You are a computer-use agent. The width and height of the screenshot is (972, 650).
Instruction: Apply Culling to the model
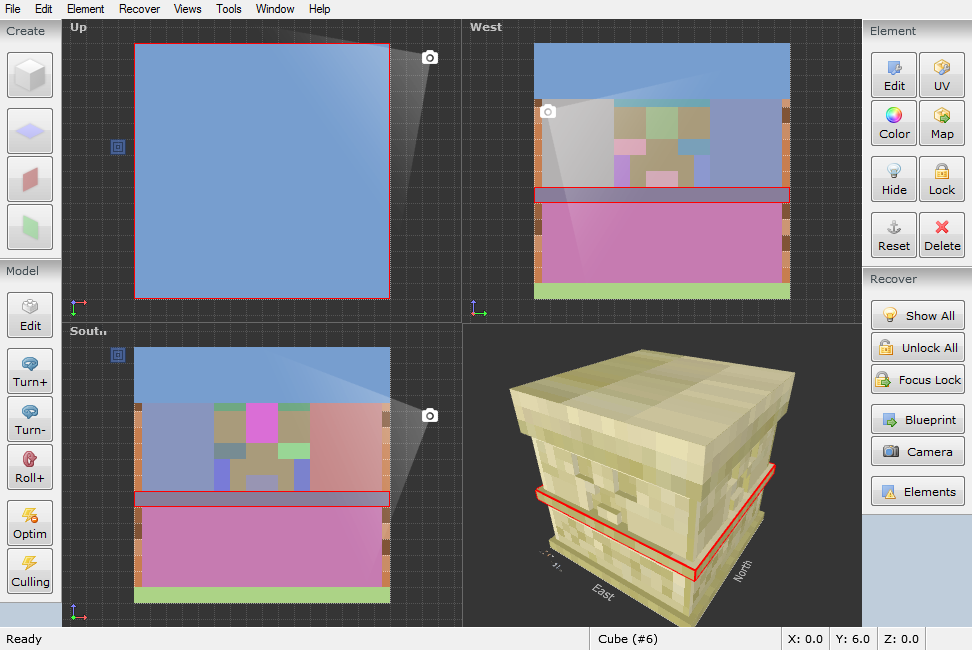click(30, 571)
